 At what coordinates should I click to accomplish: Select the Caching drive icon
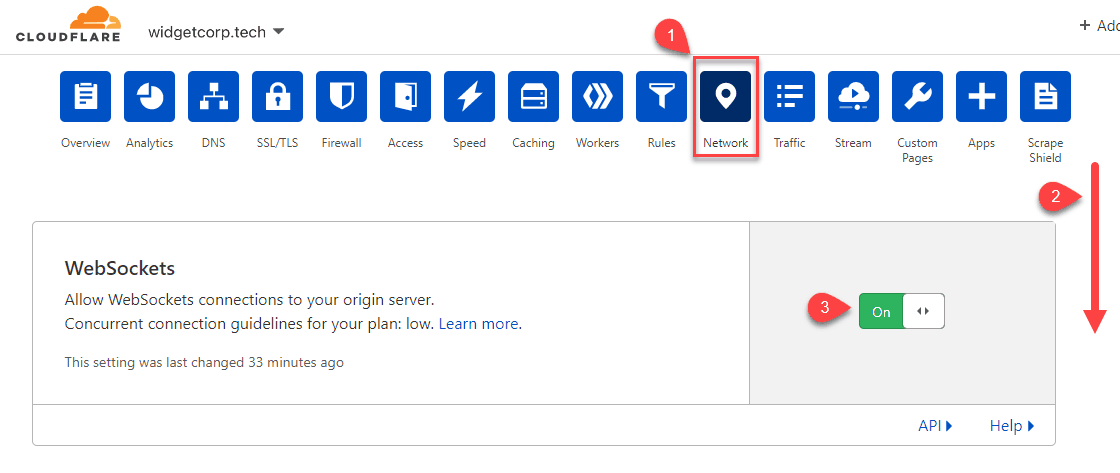point(533,97)
